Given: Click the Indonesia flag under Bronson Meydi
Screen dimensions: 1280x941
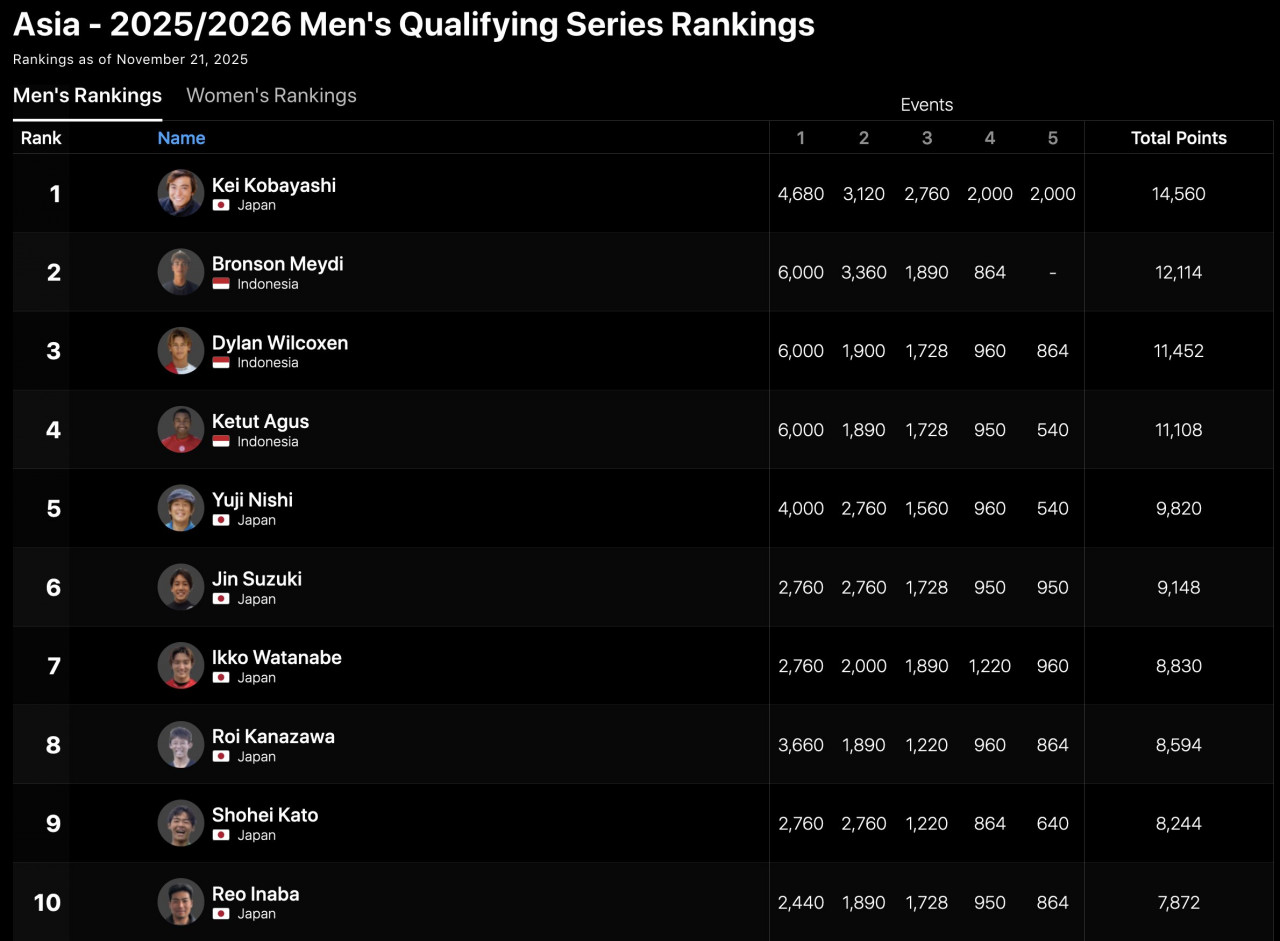Looking at the screenshot, I should pos(221,284).
